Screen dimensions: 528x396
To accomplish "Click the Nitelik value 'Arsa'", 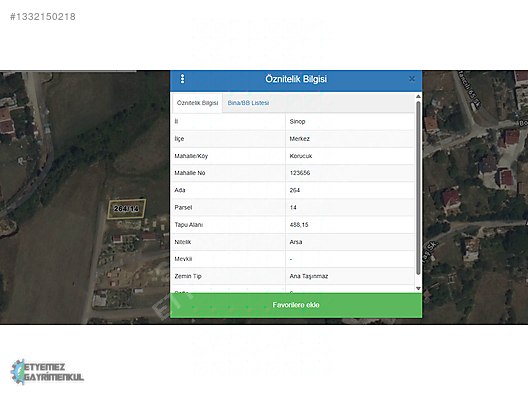I will (296, 242).
